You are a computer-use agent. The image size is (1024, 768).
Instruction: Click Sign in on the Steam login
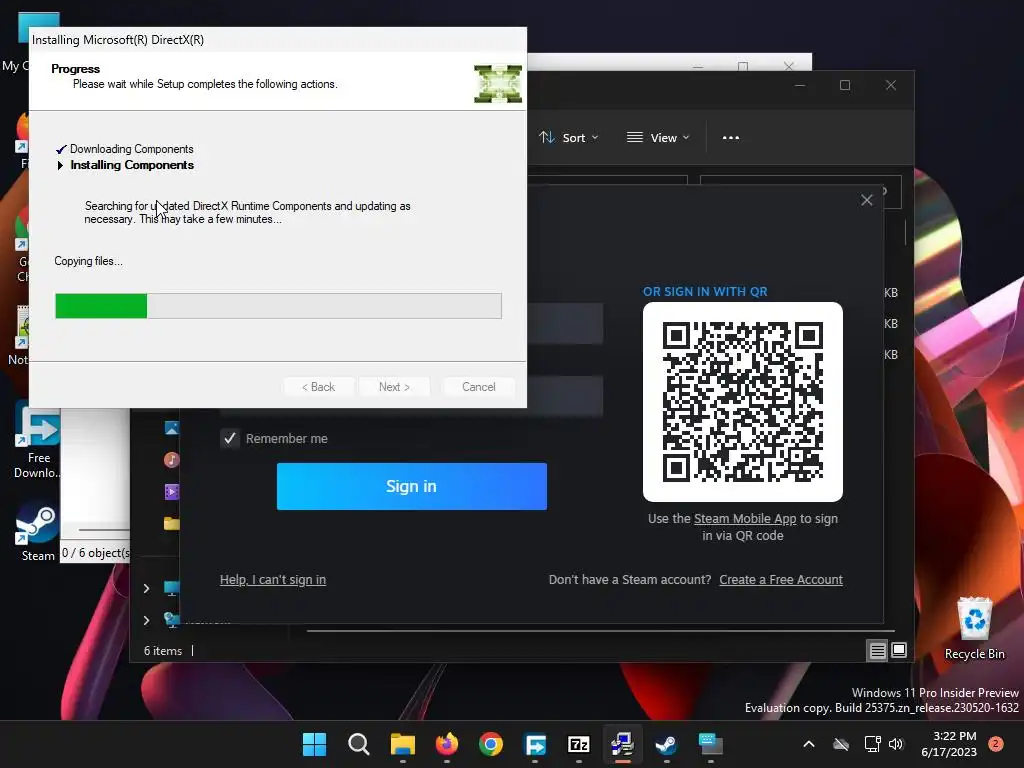click(x=411, y=487)
